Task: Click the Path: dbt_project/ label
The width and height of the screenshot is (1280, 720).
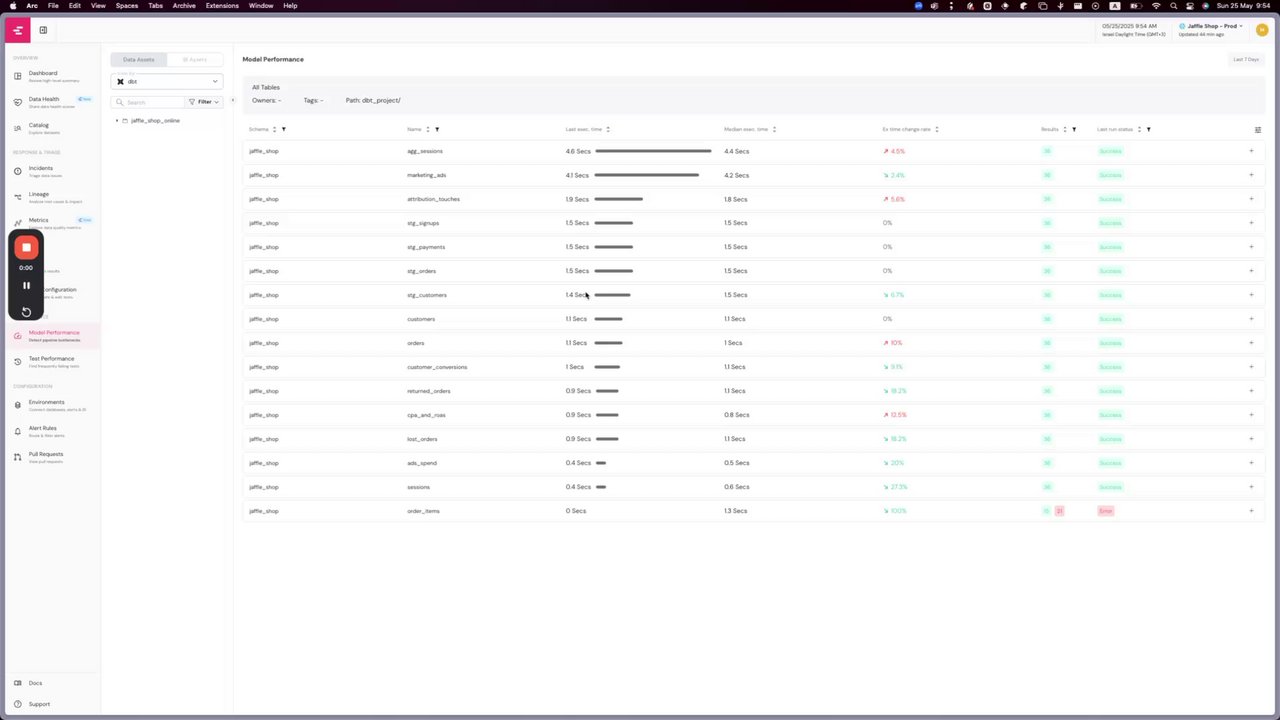Action: [373, 100]
